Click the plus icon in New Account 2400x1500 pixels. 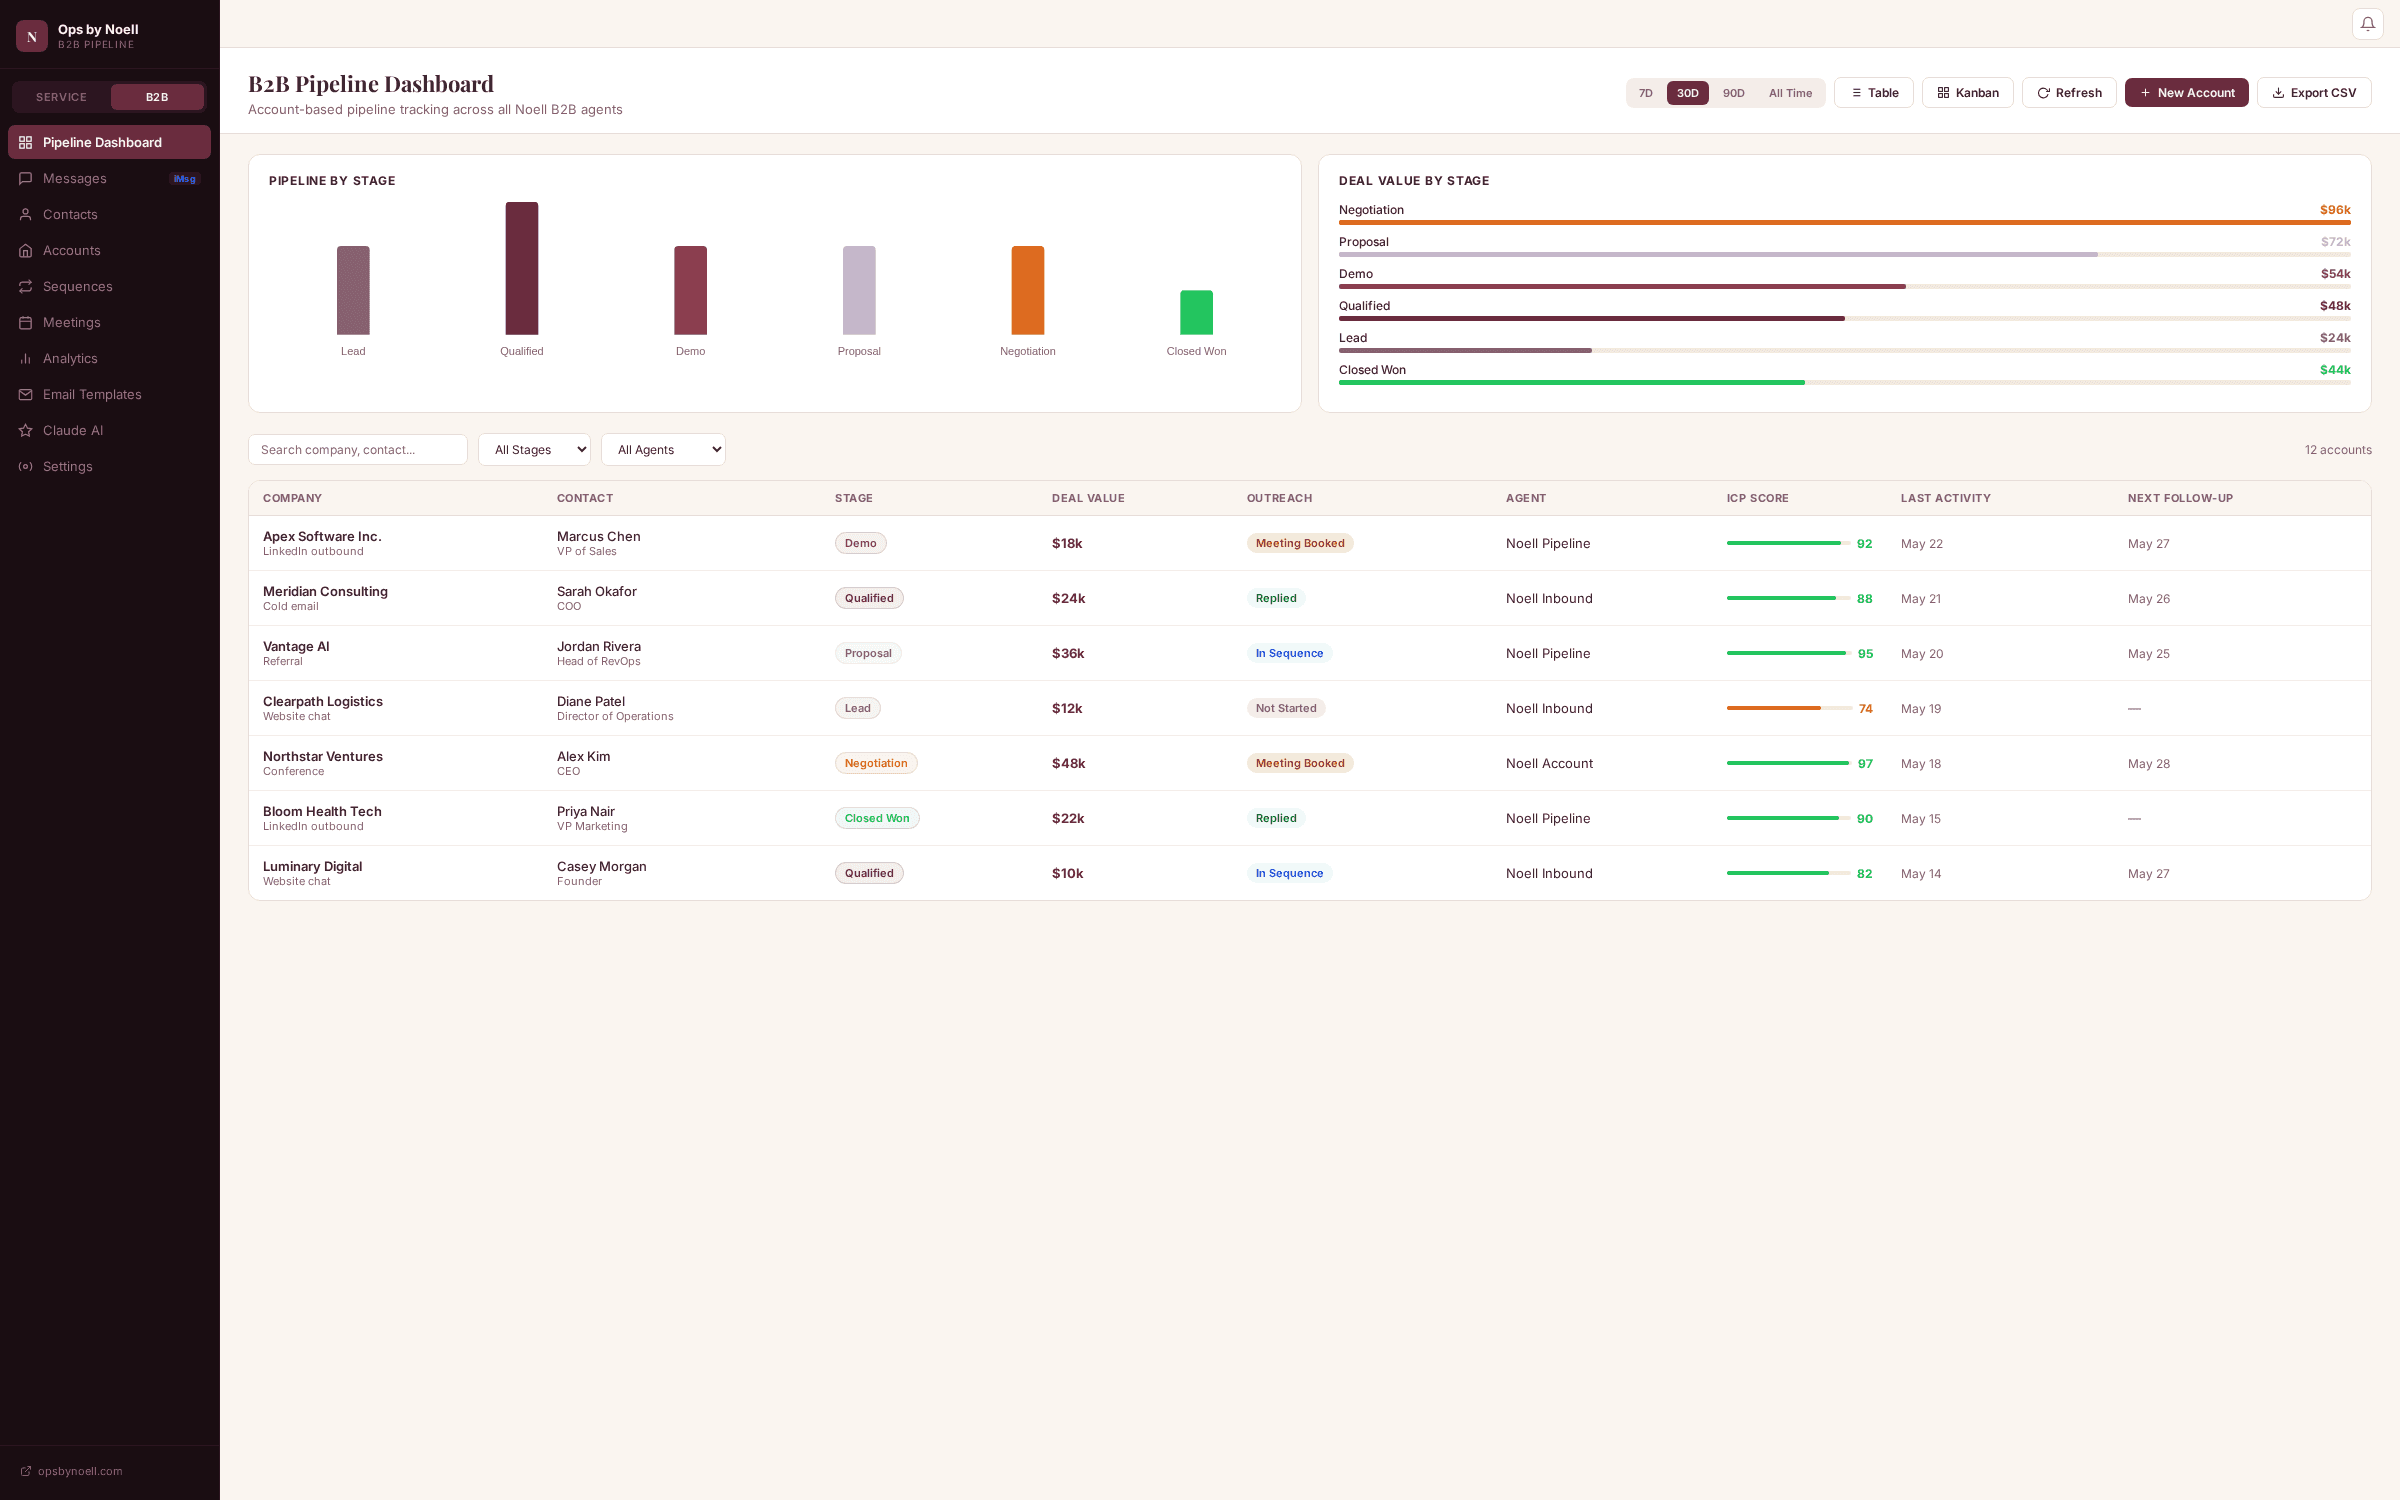click(x=2145, y=93)
